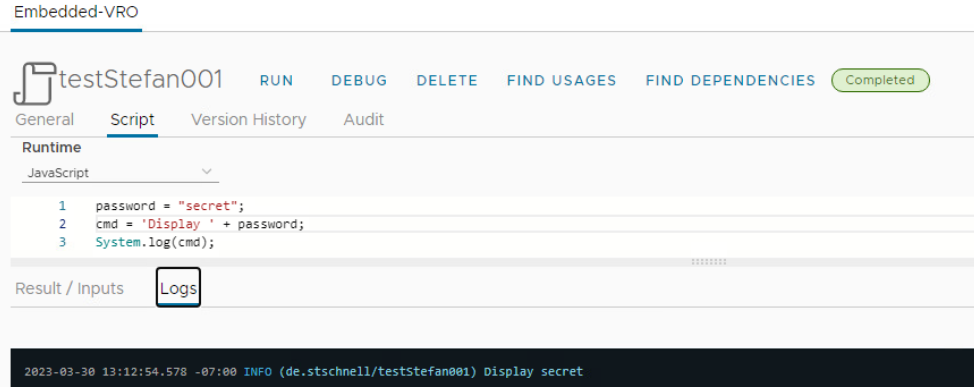Switch to the Embedded-VRO tab
The width and height of the screenshot is (974, 387).
click(76, 14)
